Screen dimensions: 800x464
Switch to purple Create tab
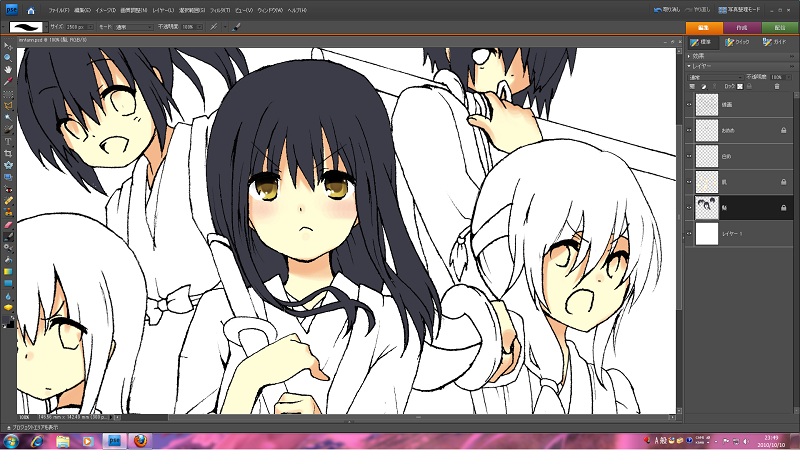[x=742, y=28]
